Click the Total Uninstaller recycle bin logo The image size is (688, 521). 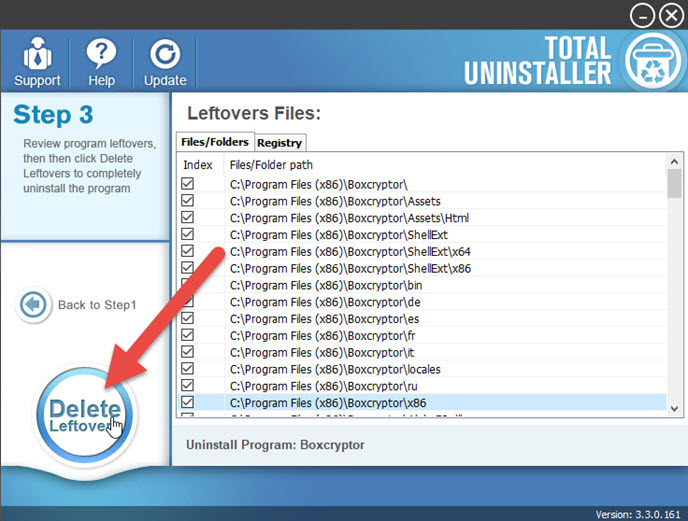tap(653, 61)
